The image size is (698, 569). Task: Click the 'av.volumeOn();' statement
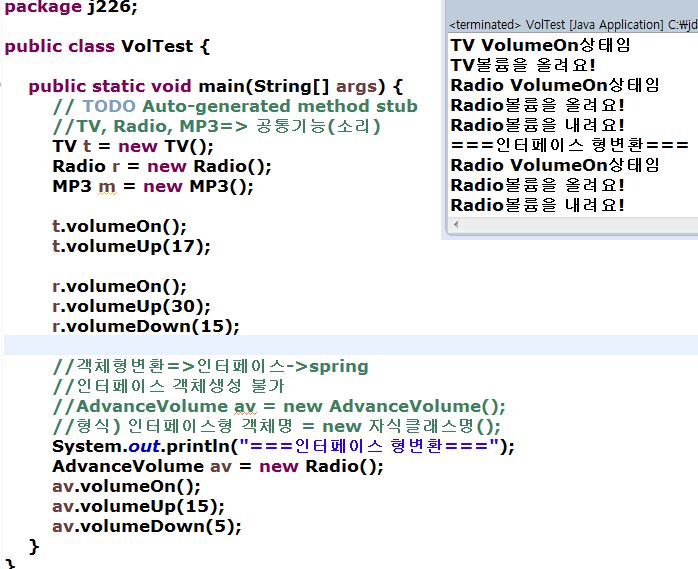pos(126,486)
